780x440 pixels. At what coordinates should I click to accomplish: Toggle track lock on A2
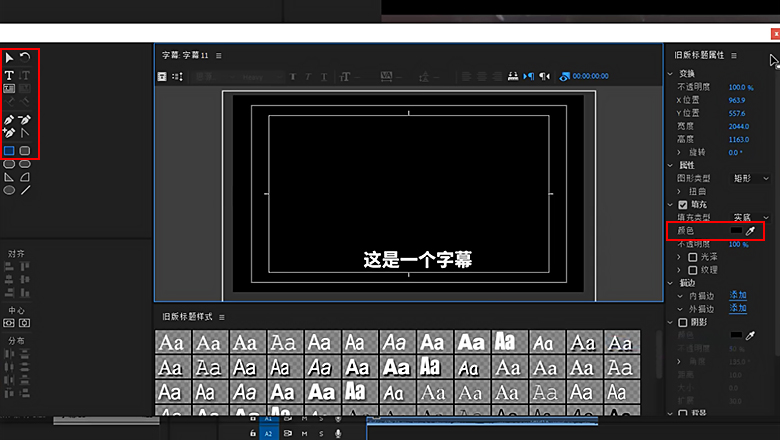pos(253,434)
